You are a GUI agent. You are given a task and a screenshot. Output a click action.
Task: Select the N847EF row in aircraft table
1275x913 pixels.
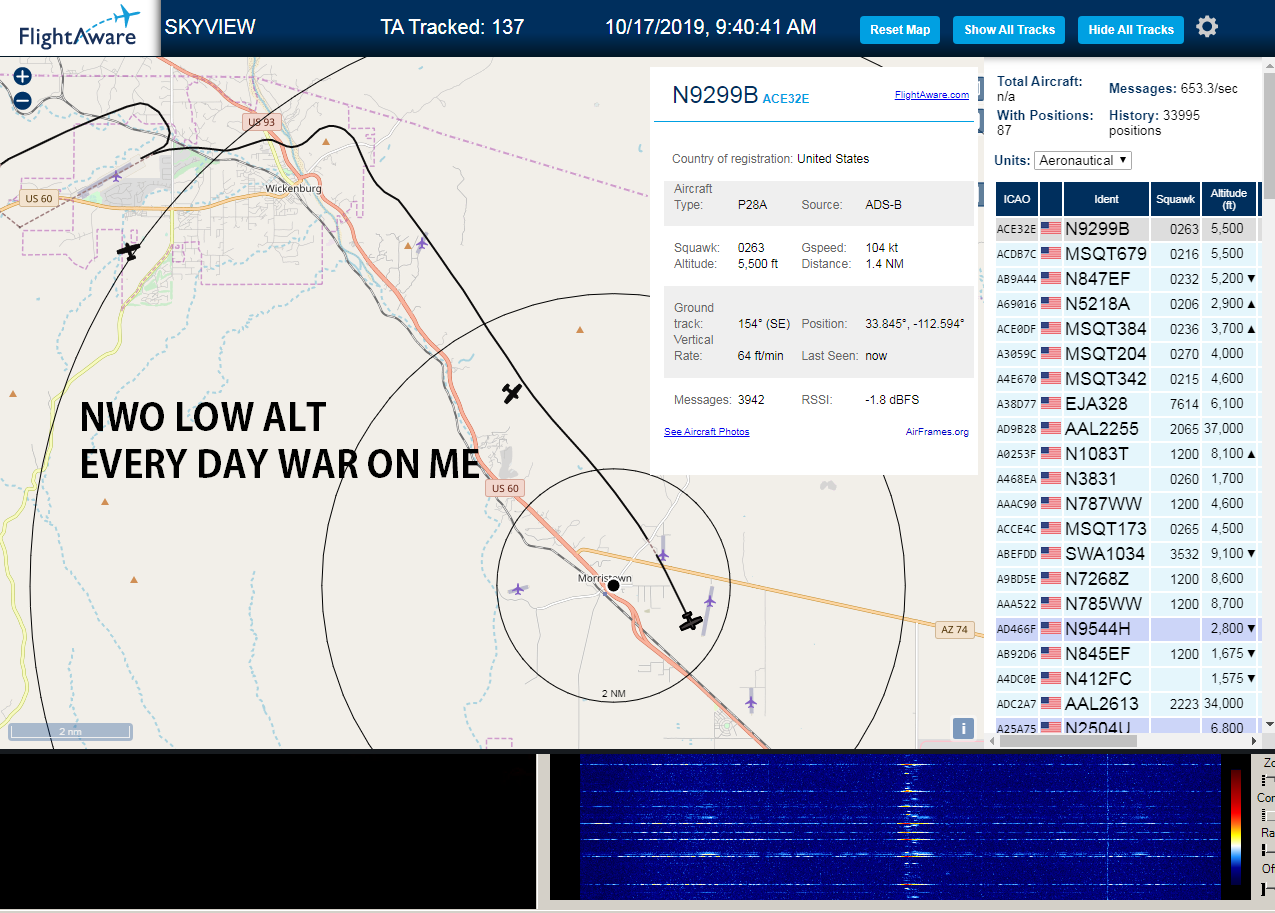(x=1127, y=278)
